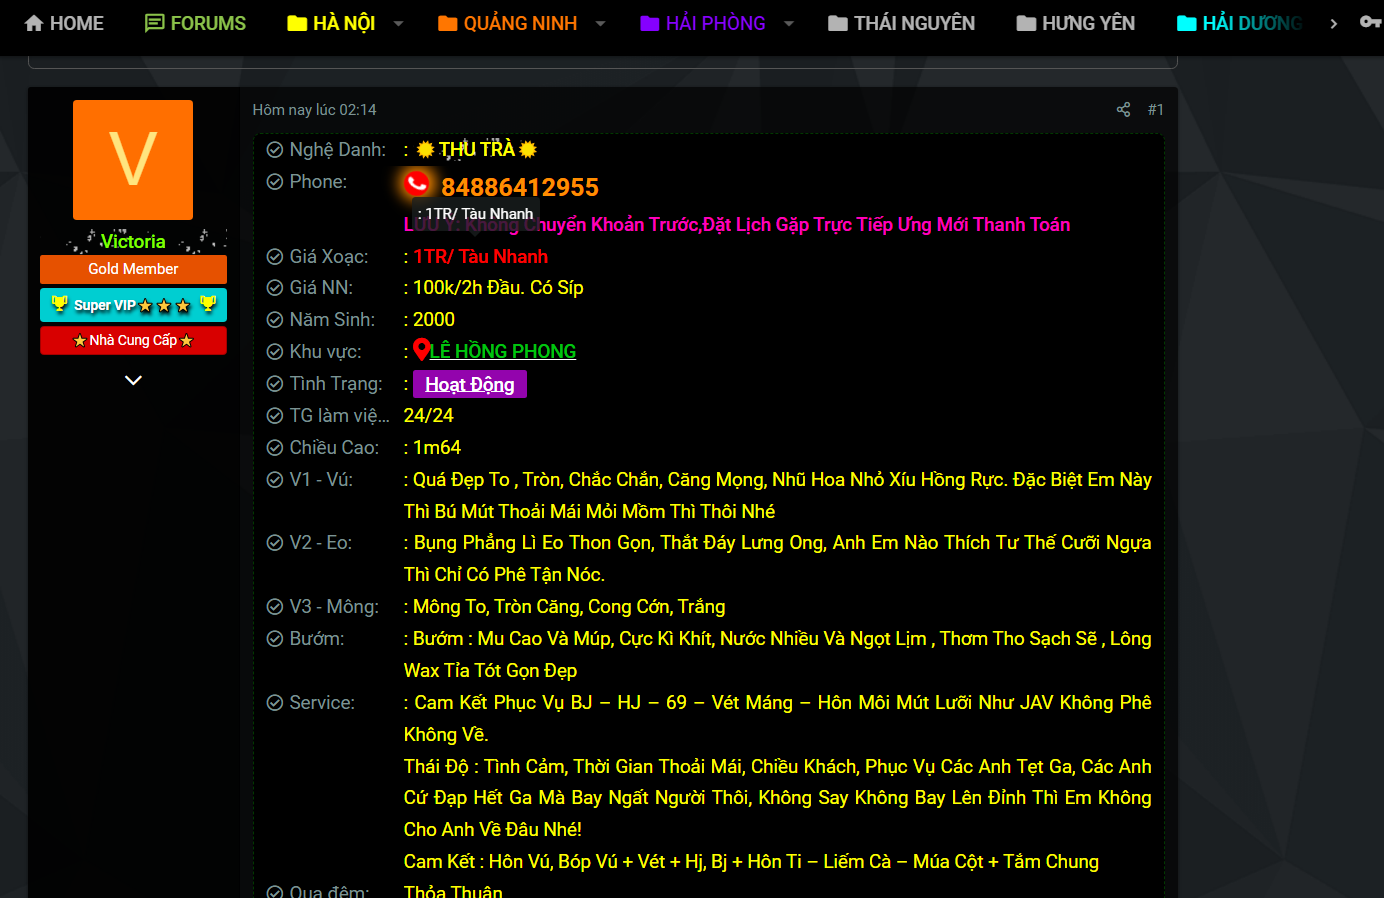Click the HÀ NỘI folder icon

click(x=297, y=23)
